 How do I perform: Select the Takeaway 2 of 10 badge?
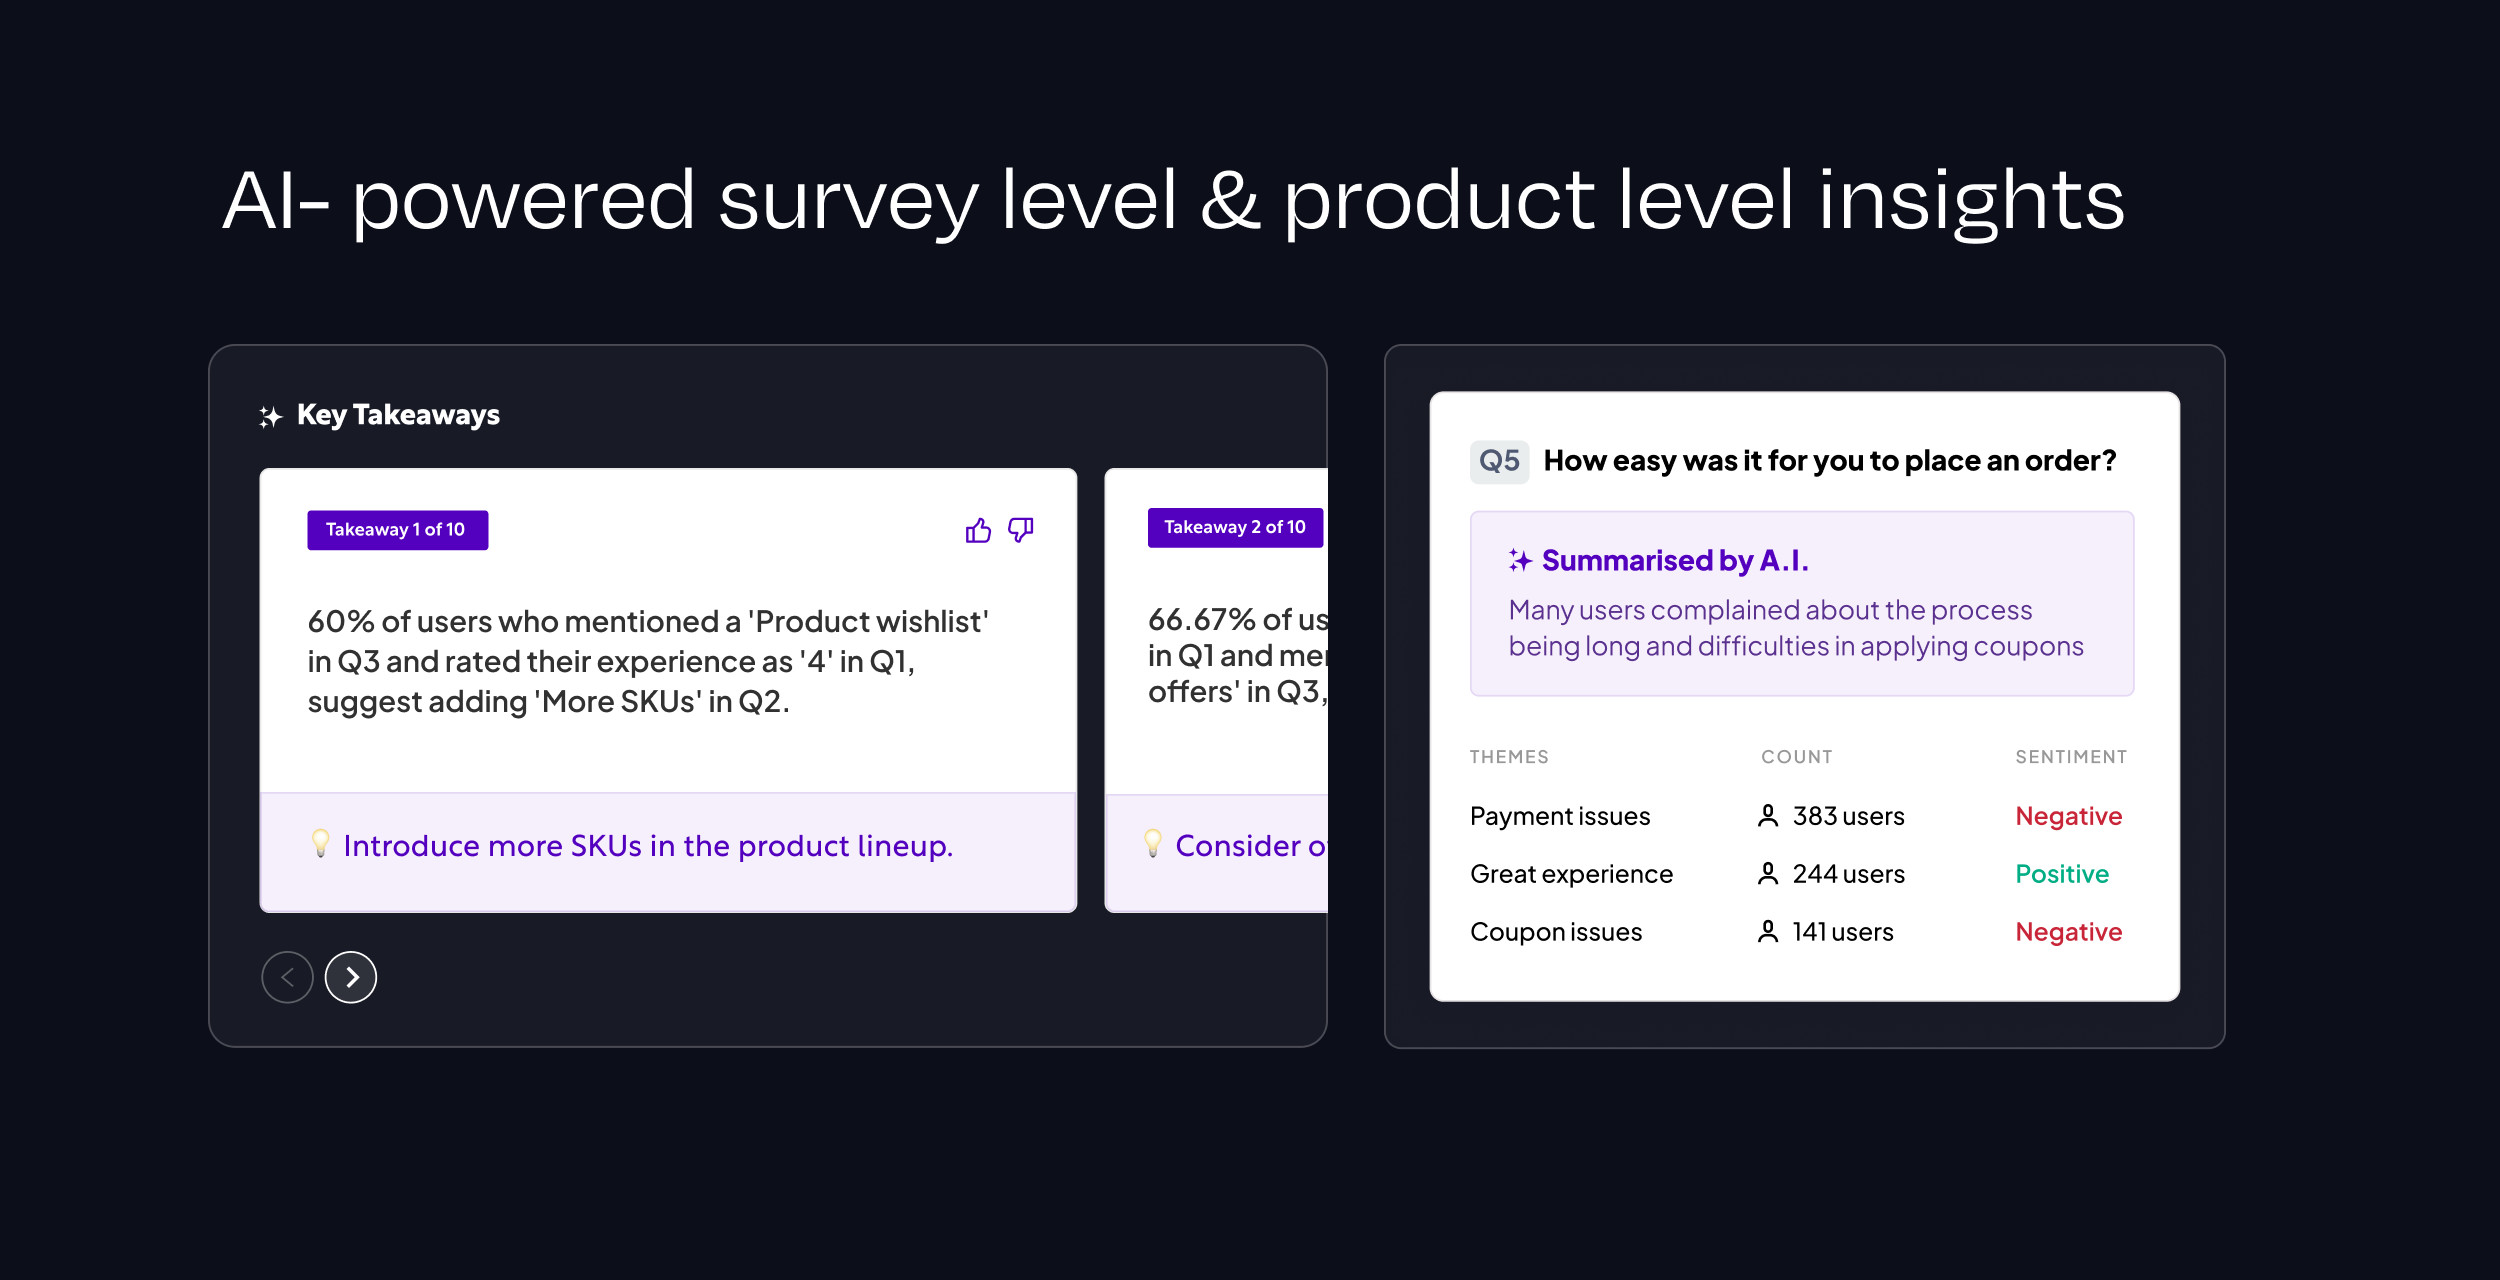[1234, 527]
